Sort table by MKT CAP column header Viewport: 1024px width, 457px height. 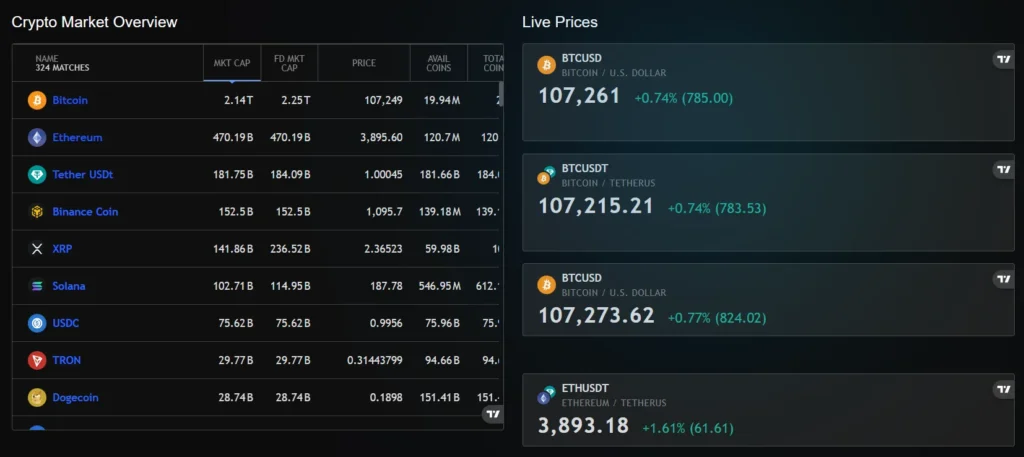point(232,63)
